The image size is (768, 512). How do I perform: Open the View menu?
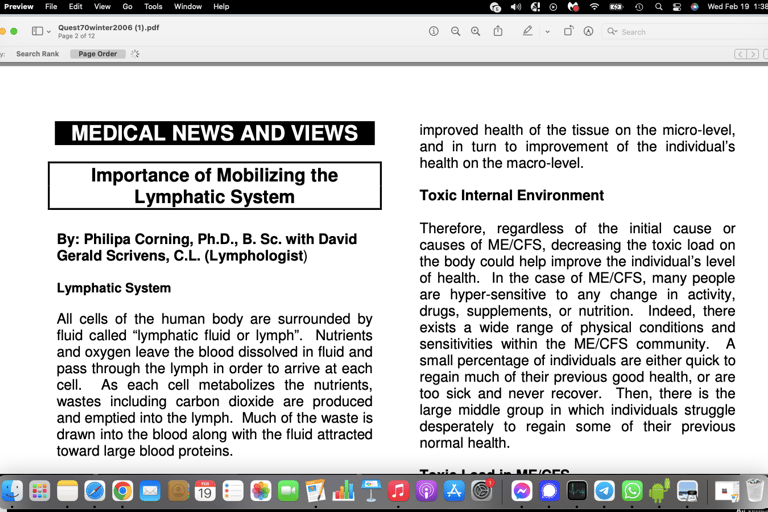click(102, 6)
